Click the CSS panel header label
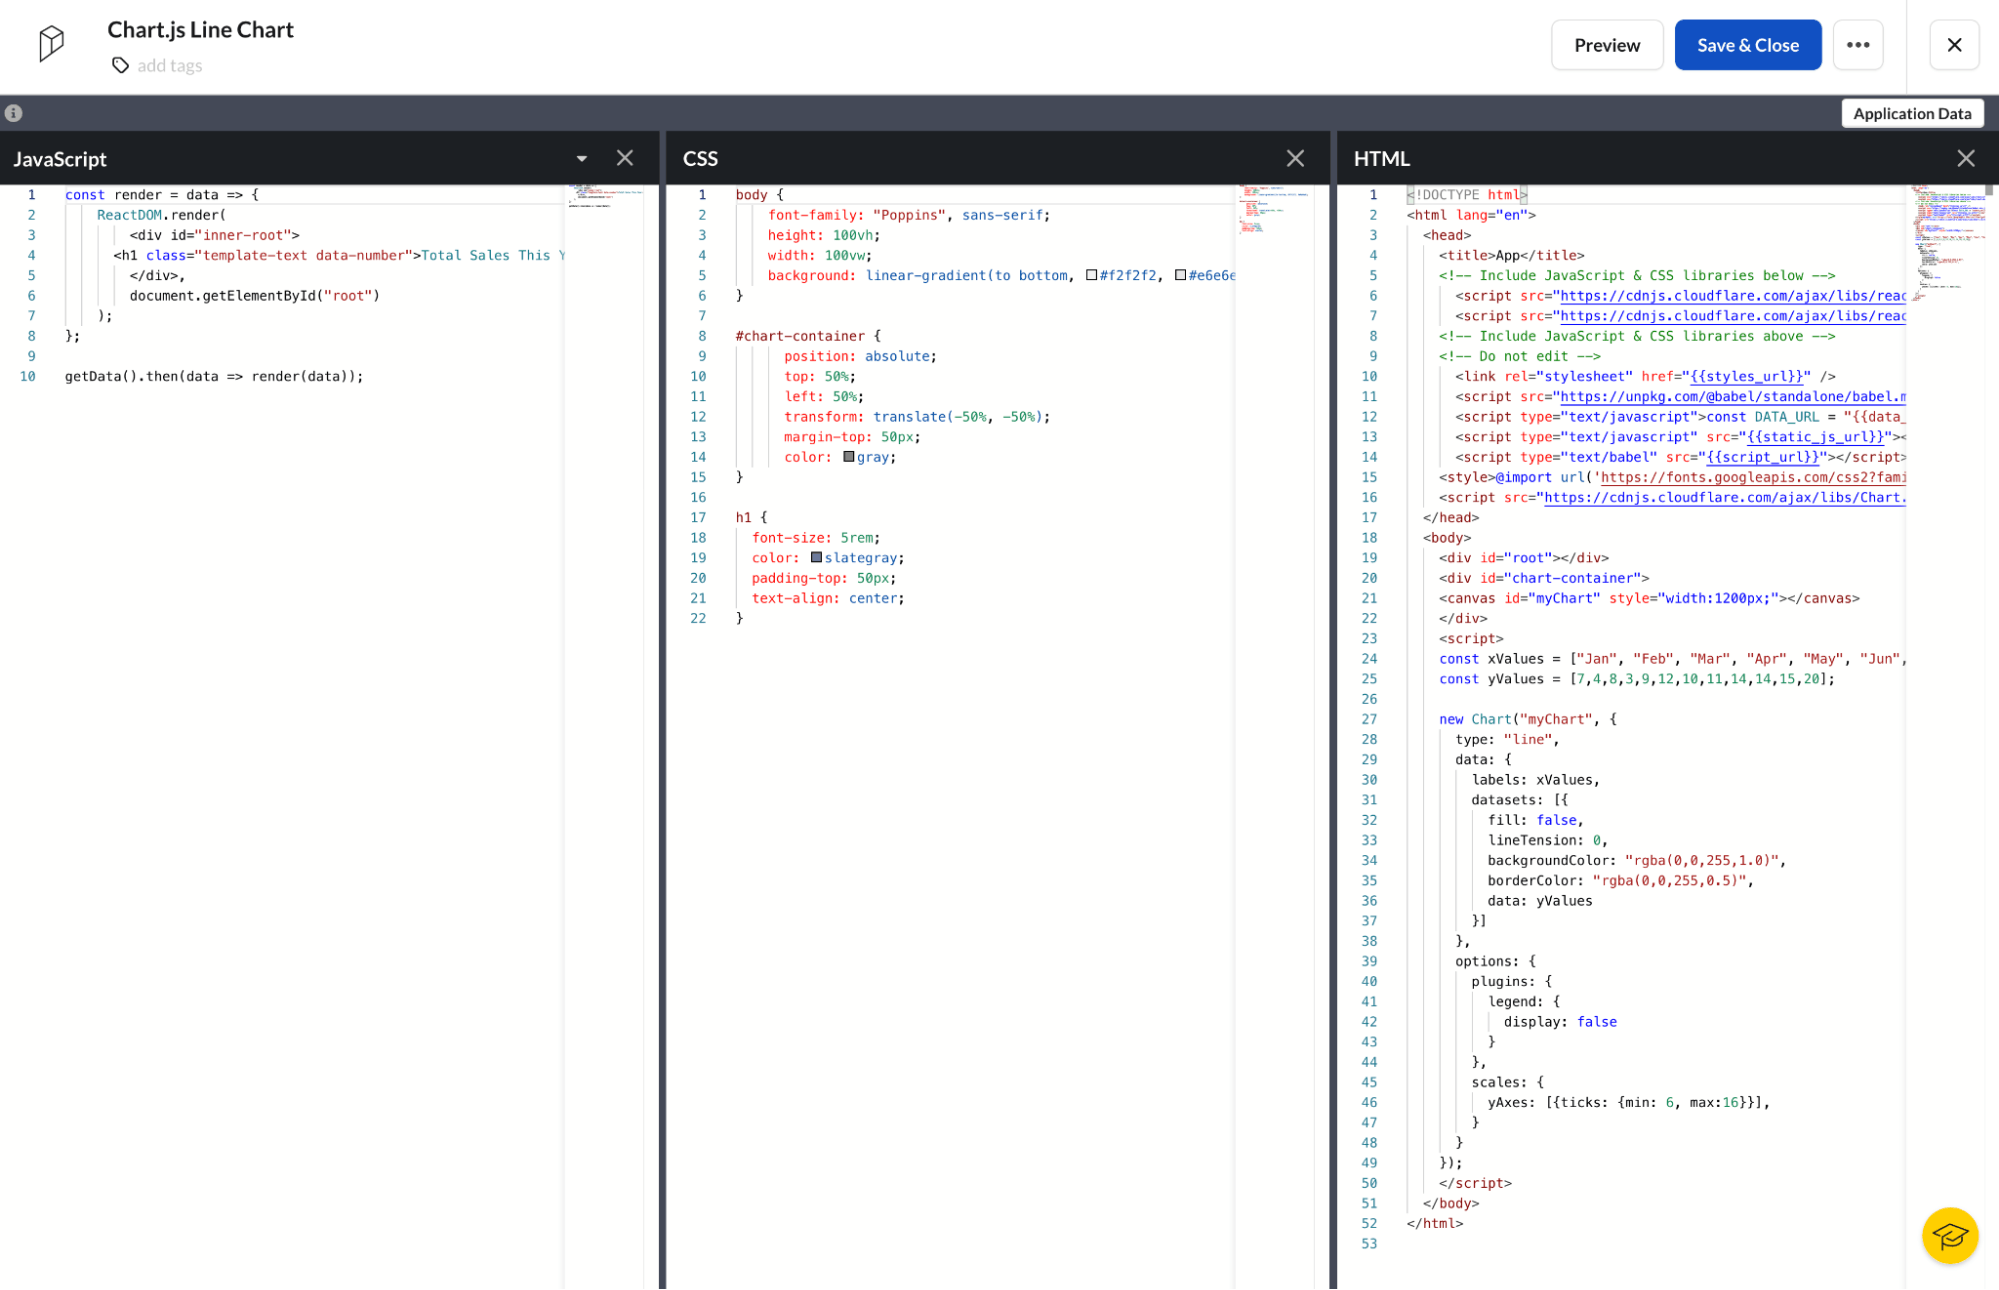1999x1290 pixels. point(700,159)
